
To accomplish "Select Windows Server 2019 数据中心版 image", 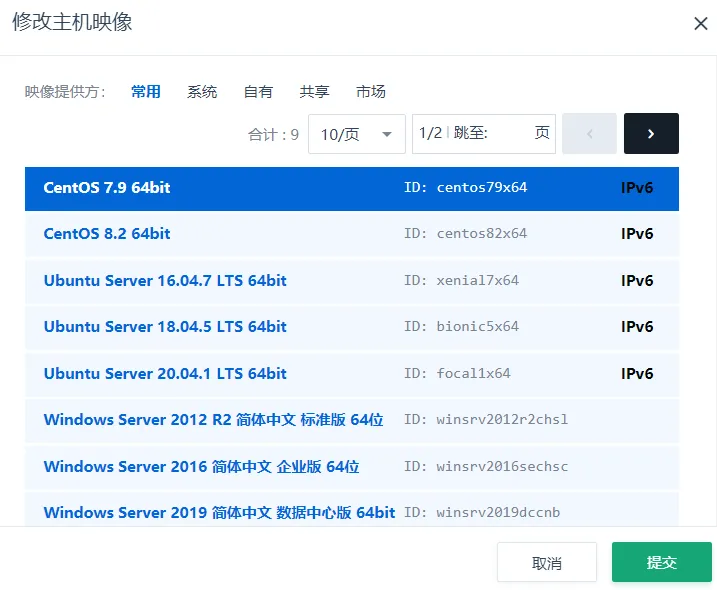I will [x=352, y=509].
